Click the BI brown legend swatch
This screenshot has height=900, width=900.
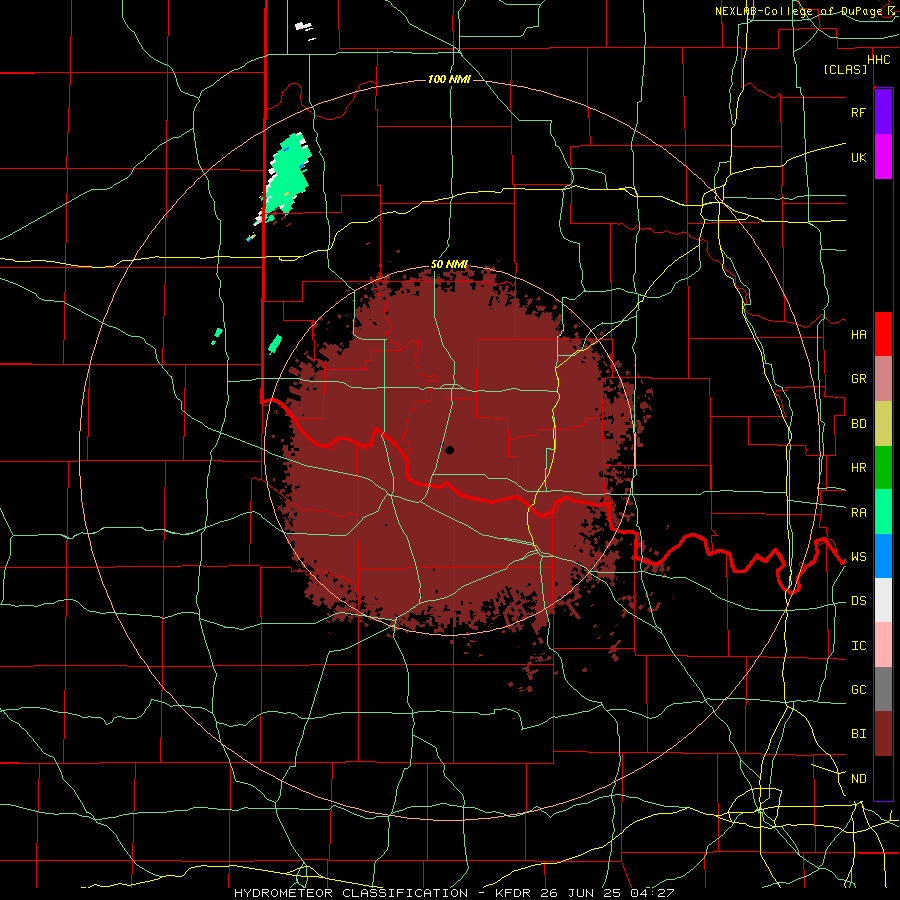coord(883,734)
